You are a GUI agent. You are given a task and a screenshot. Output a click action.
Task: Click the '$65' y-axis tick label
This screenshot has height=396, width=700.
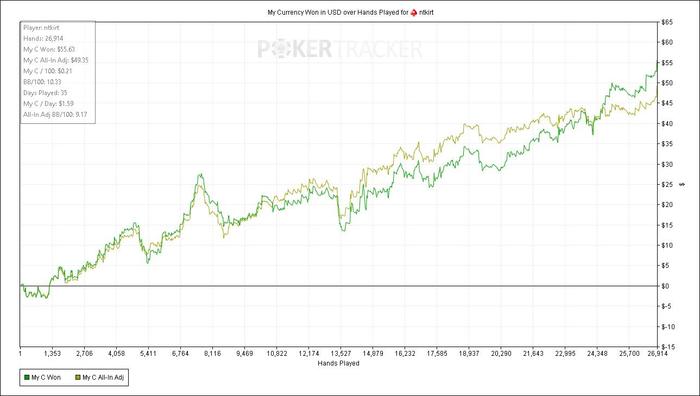(667, 22)
